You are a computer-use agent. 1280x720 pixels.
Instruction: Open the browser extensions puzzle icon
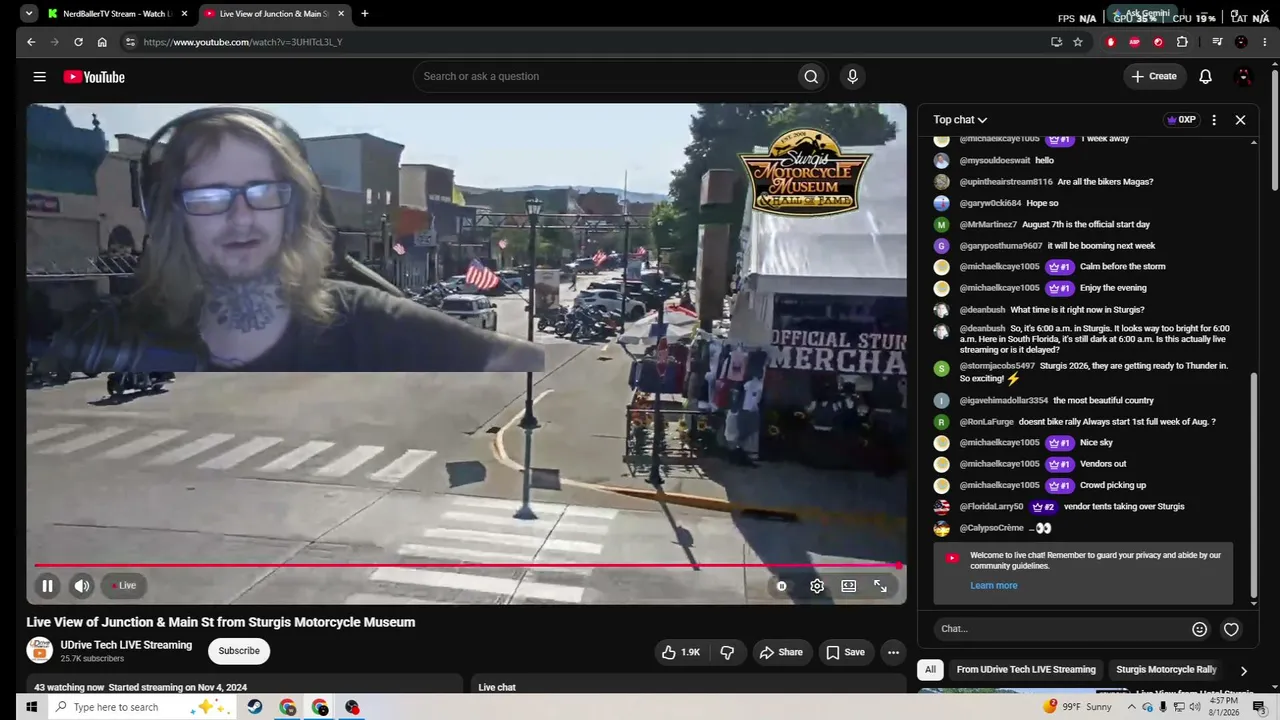tap(1182, 42)
